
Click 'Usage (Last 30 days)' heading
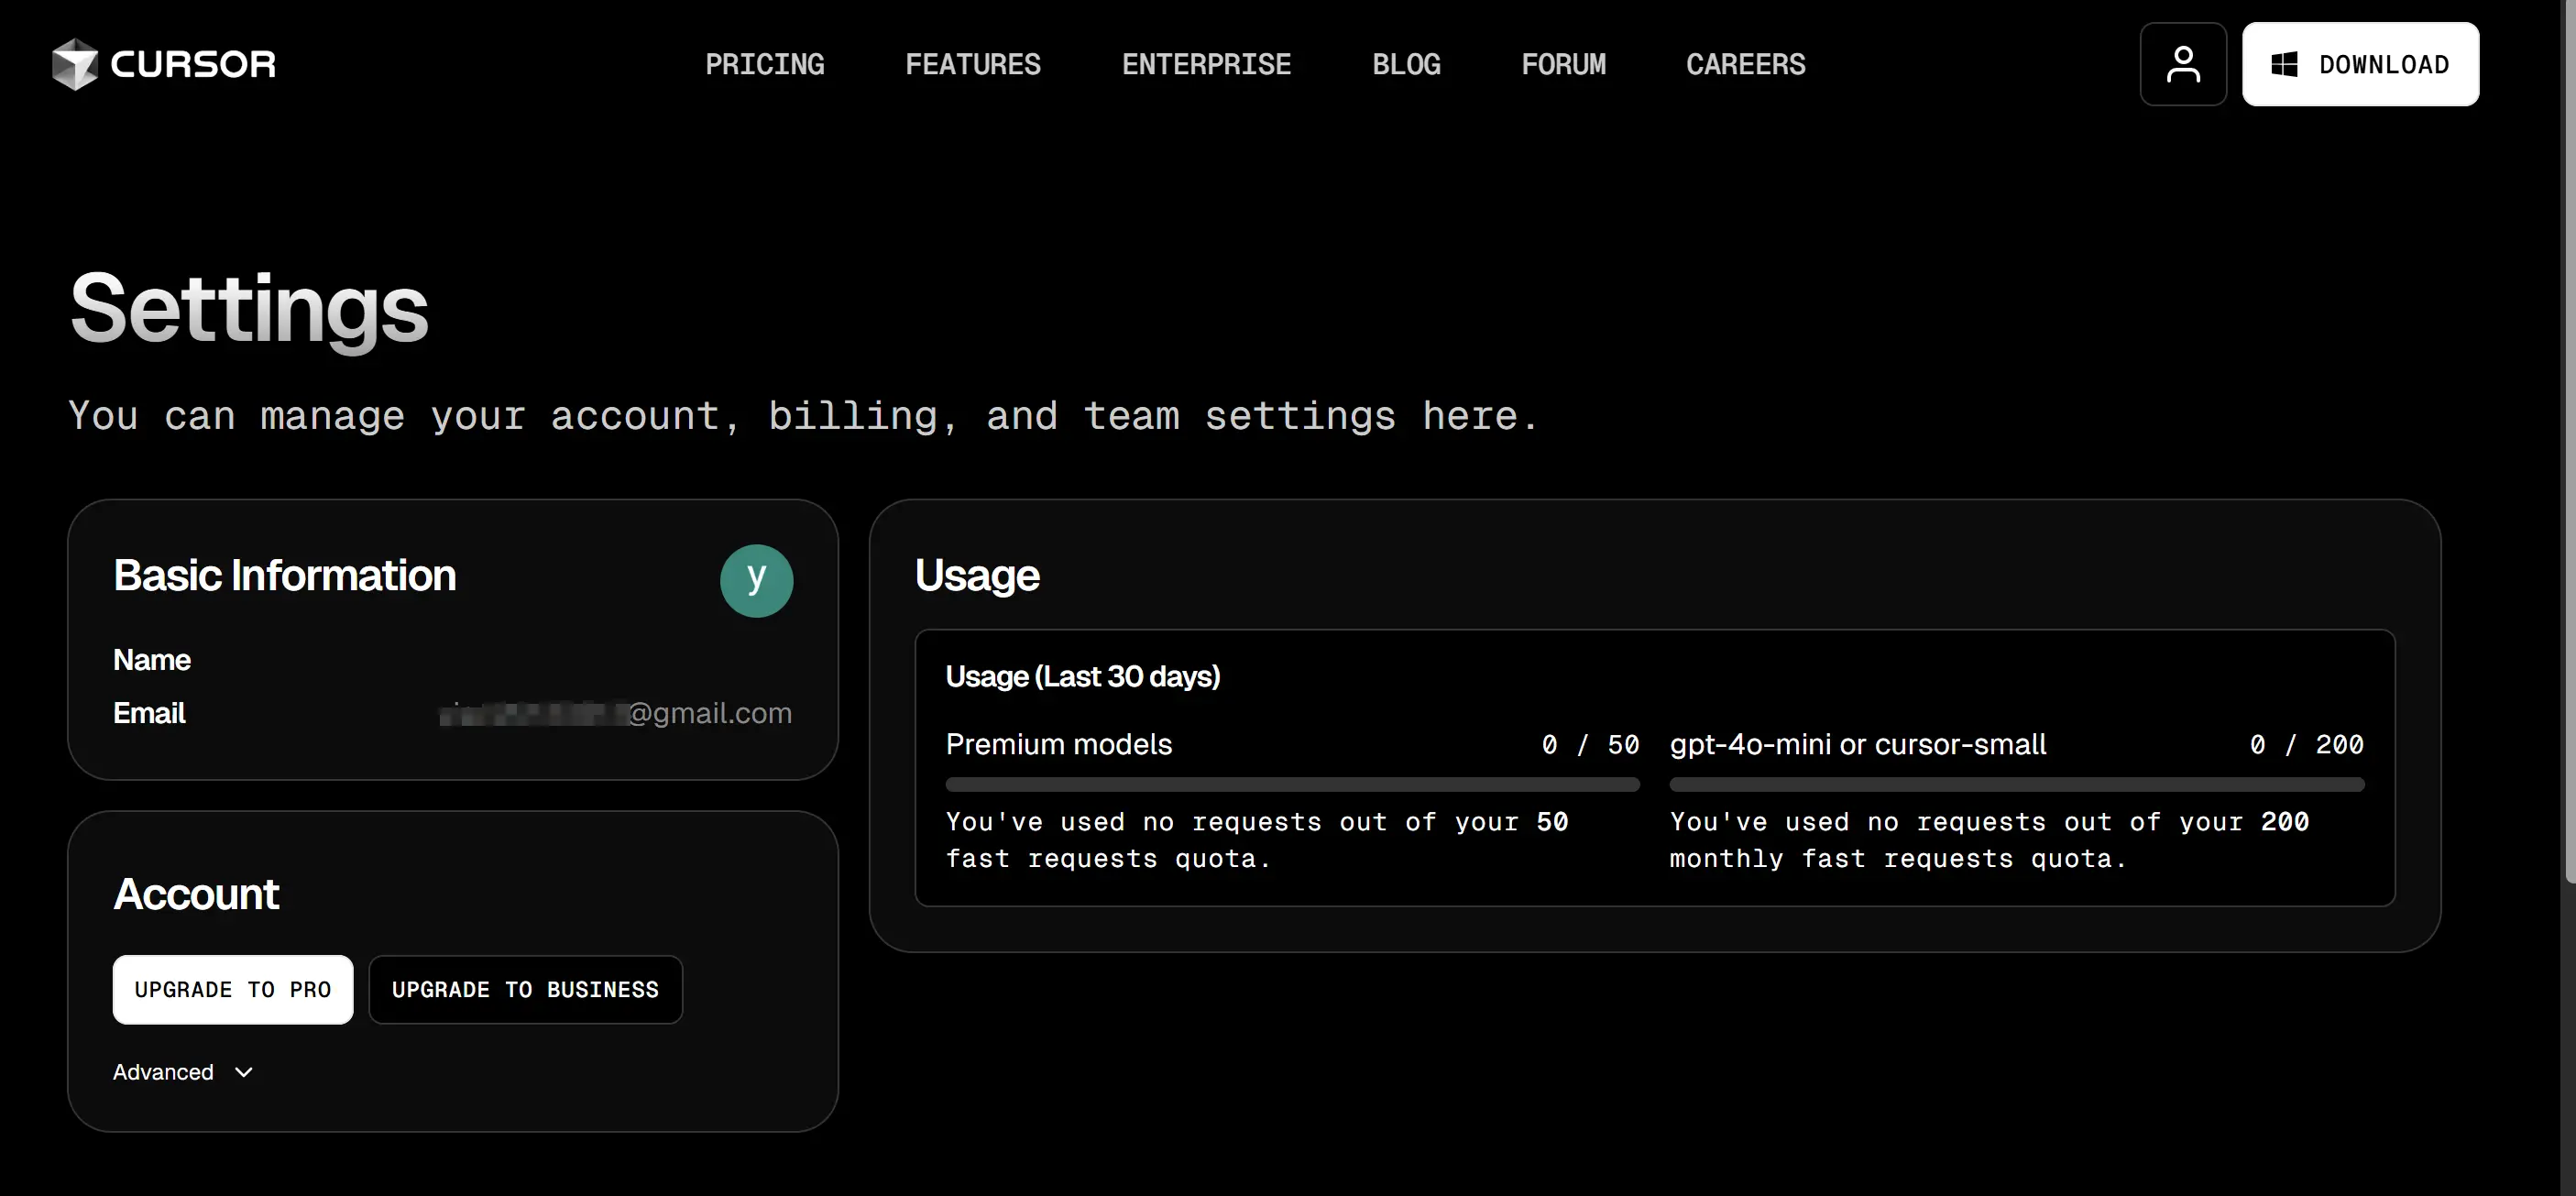tap(1083, 677)
